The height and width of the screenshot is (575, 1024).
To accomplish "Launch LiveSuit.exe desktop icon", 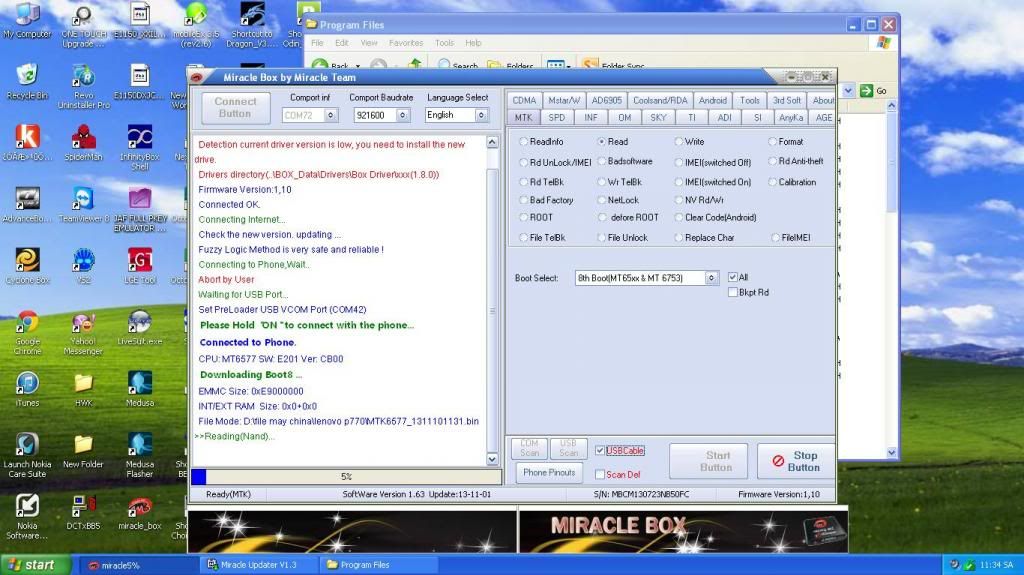I will tap(140, 327).
